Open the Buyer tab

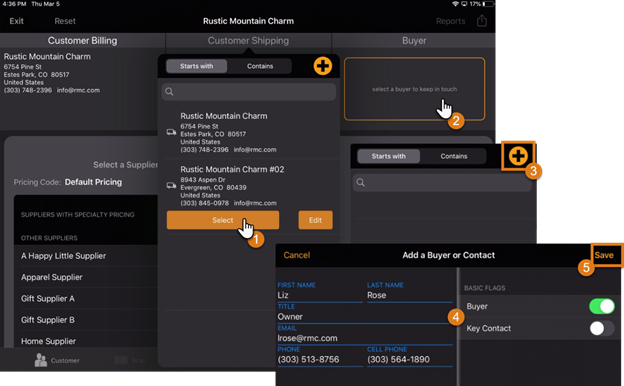click(414, 41)
